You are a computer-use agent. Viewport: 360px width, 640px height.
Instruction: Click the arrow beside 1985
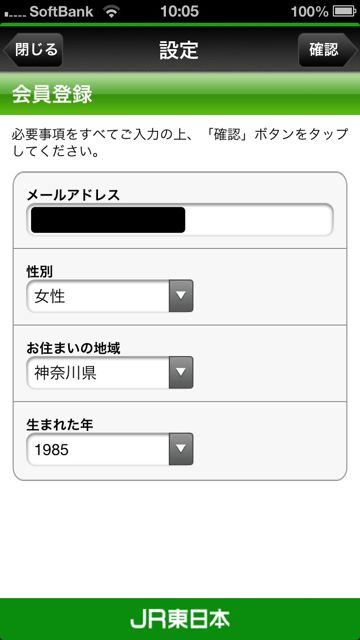point(181,449)
